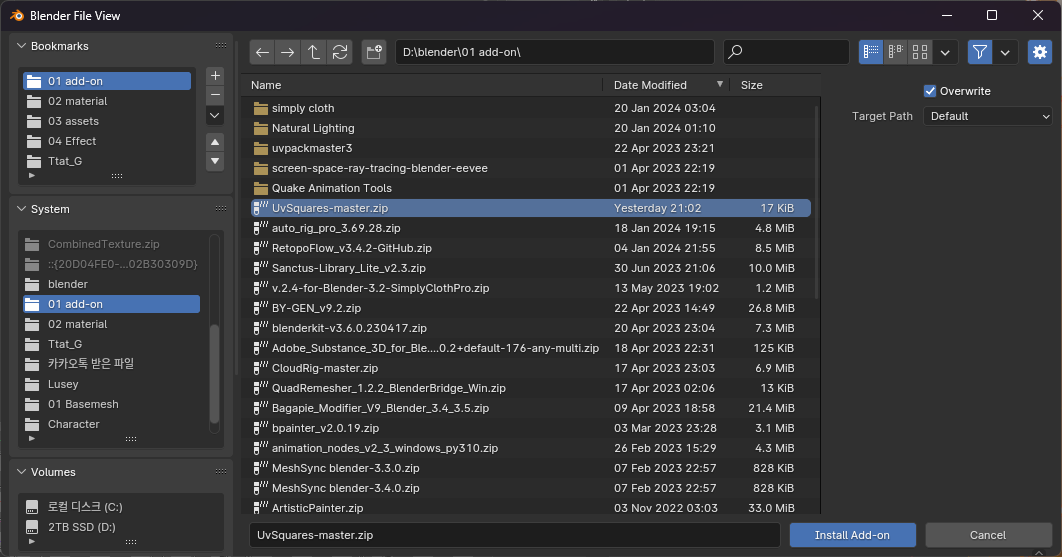Open display settings dropdown arrow
Image resolution: width=1062 pixels, height=557 pixels.
pos(946,52)
